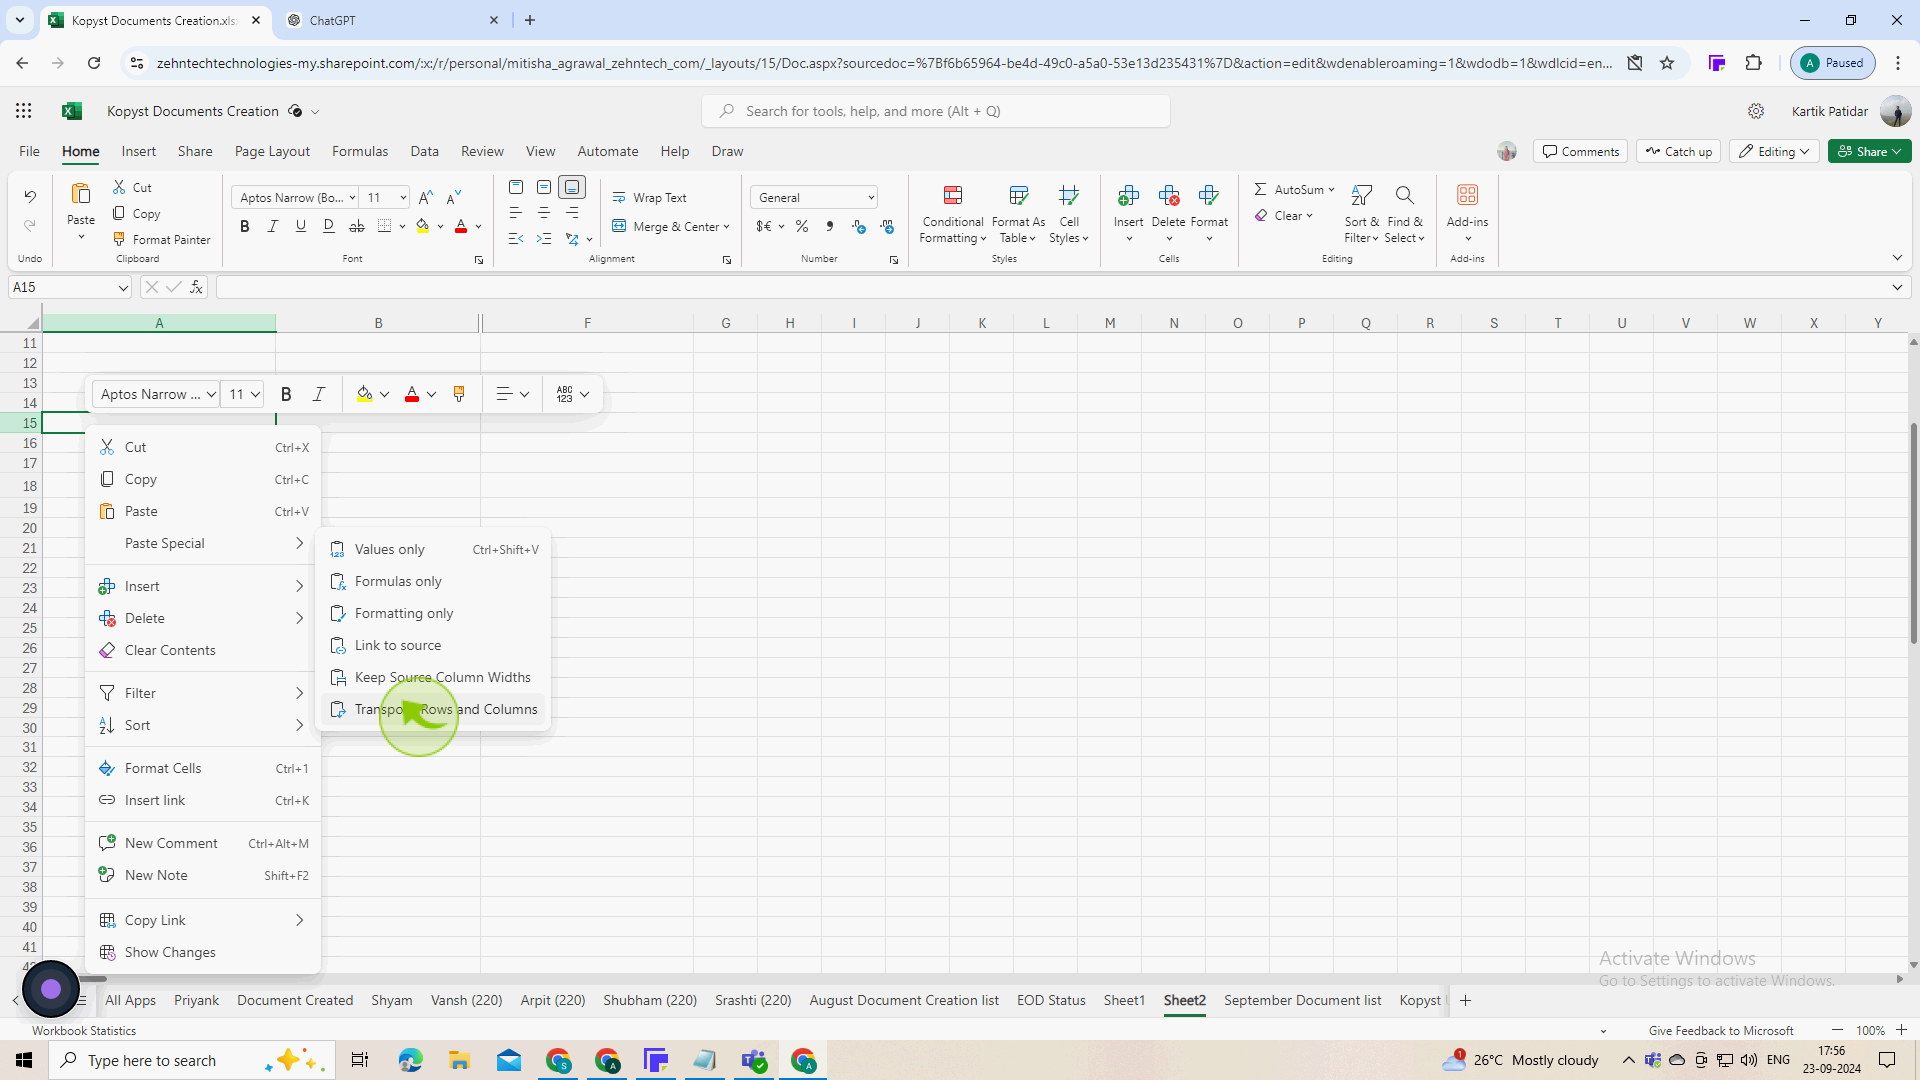The width and height of the screenshot is (1920, 1080).
Task: Toggle Italic in the ribbon
Action: coord(273,226)
